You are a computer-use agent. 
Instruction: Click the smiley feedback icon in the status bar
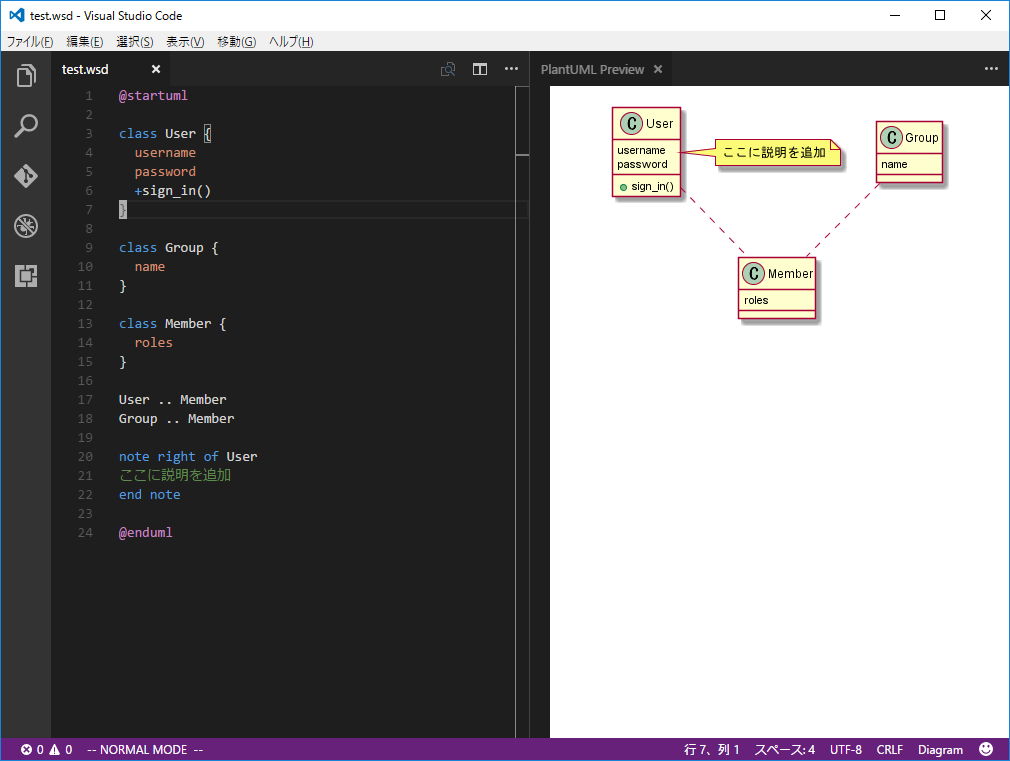coord(985,749)
